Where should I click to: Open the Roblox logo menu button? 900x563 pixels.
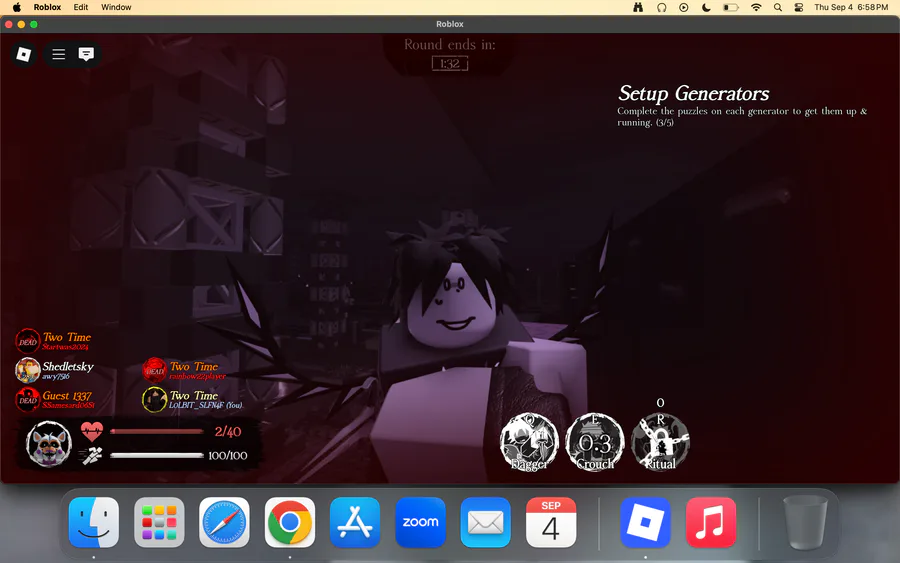click(24, 55)
